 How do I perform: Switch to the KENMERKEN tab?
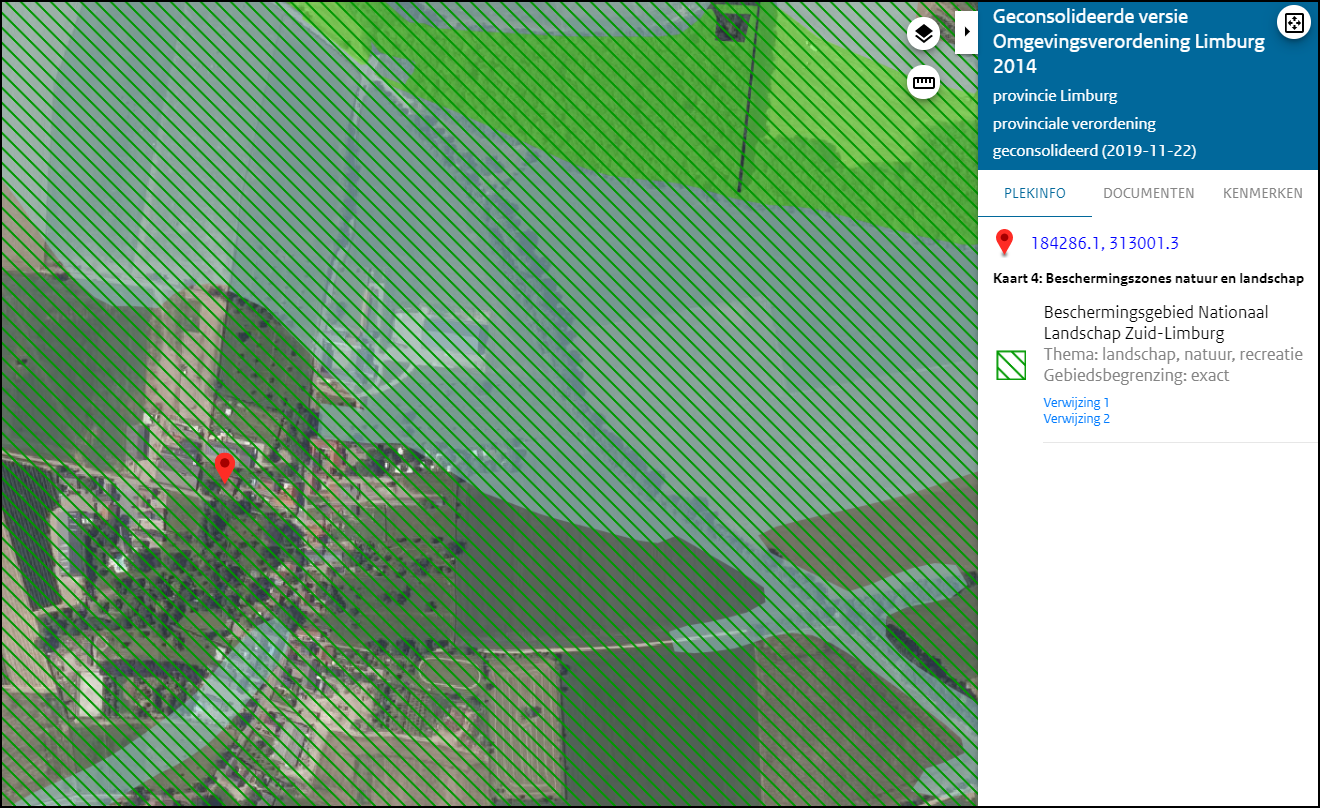coord(1263,193)
